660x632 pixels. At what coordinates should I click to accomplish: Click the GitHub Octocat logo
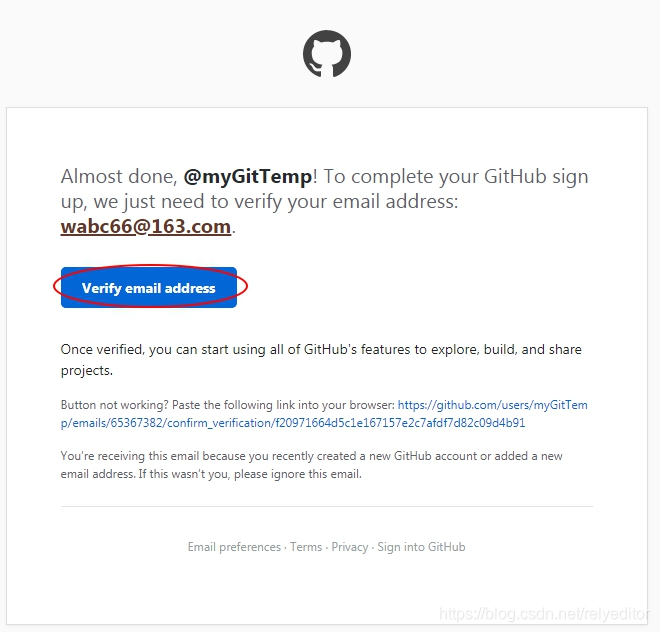coord(327,53)
